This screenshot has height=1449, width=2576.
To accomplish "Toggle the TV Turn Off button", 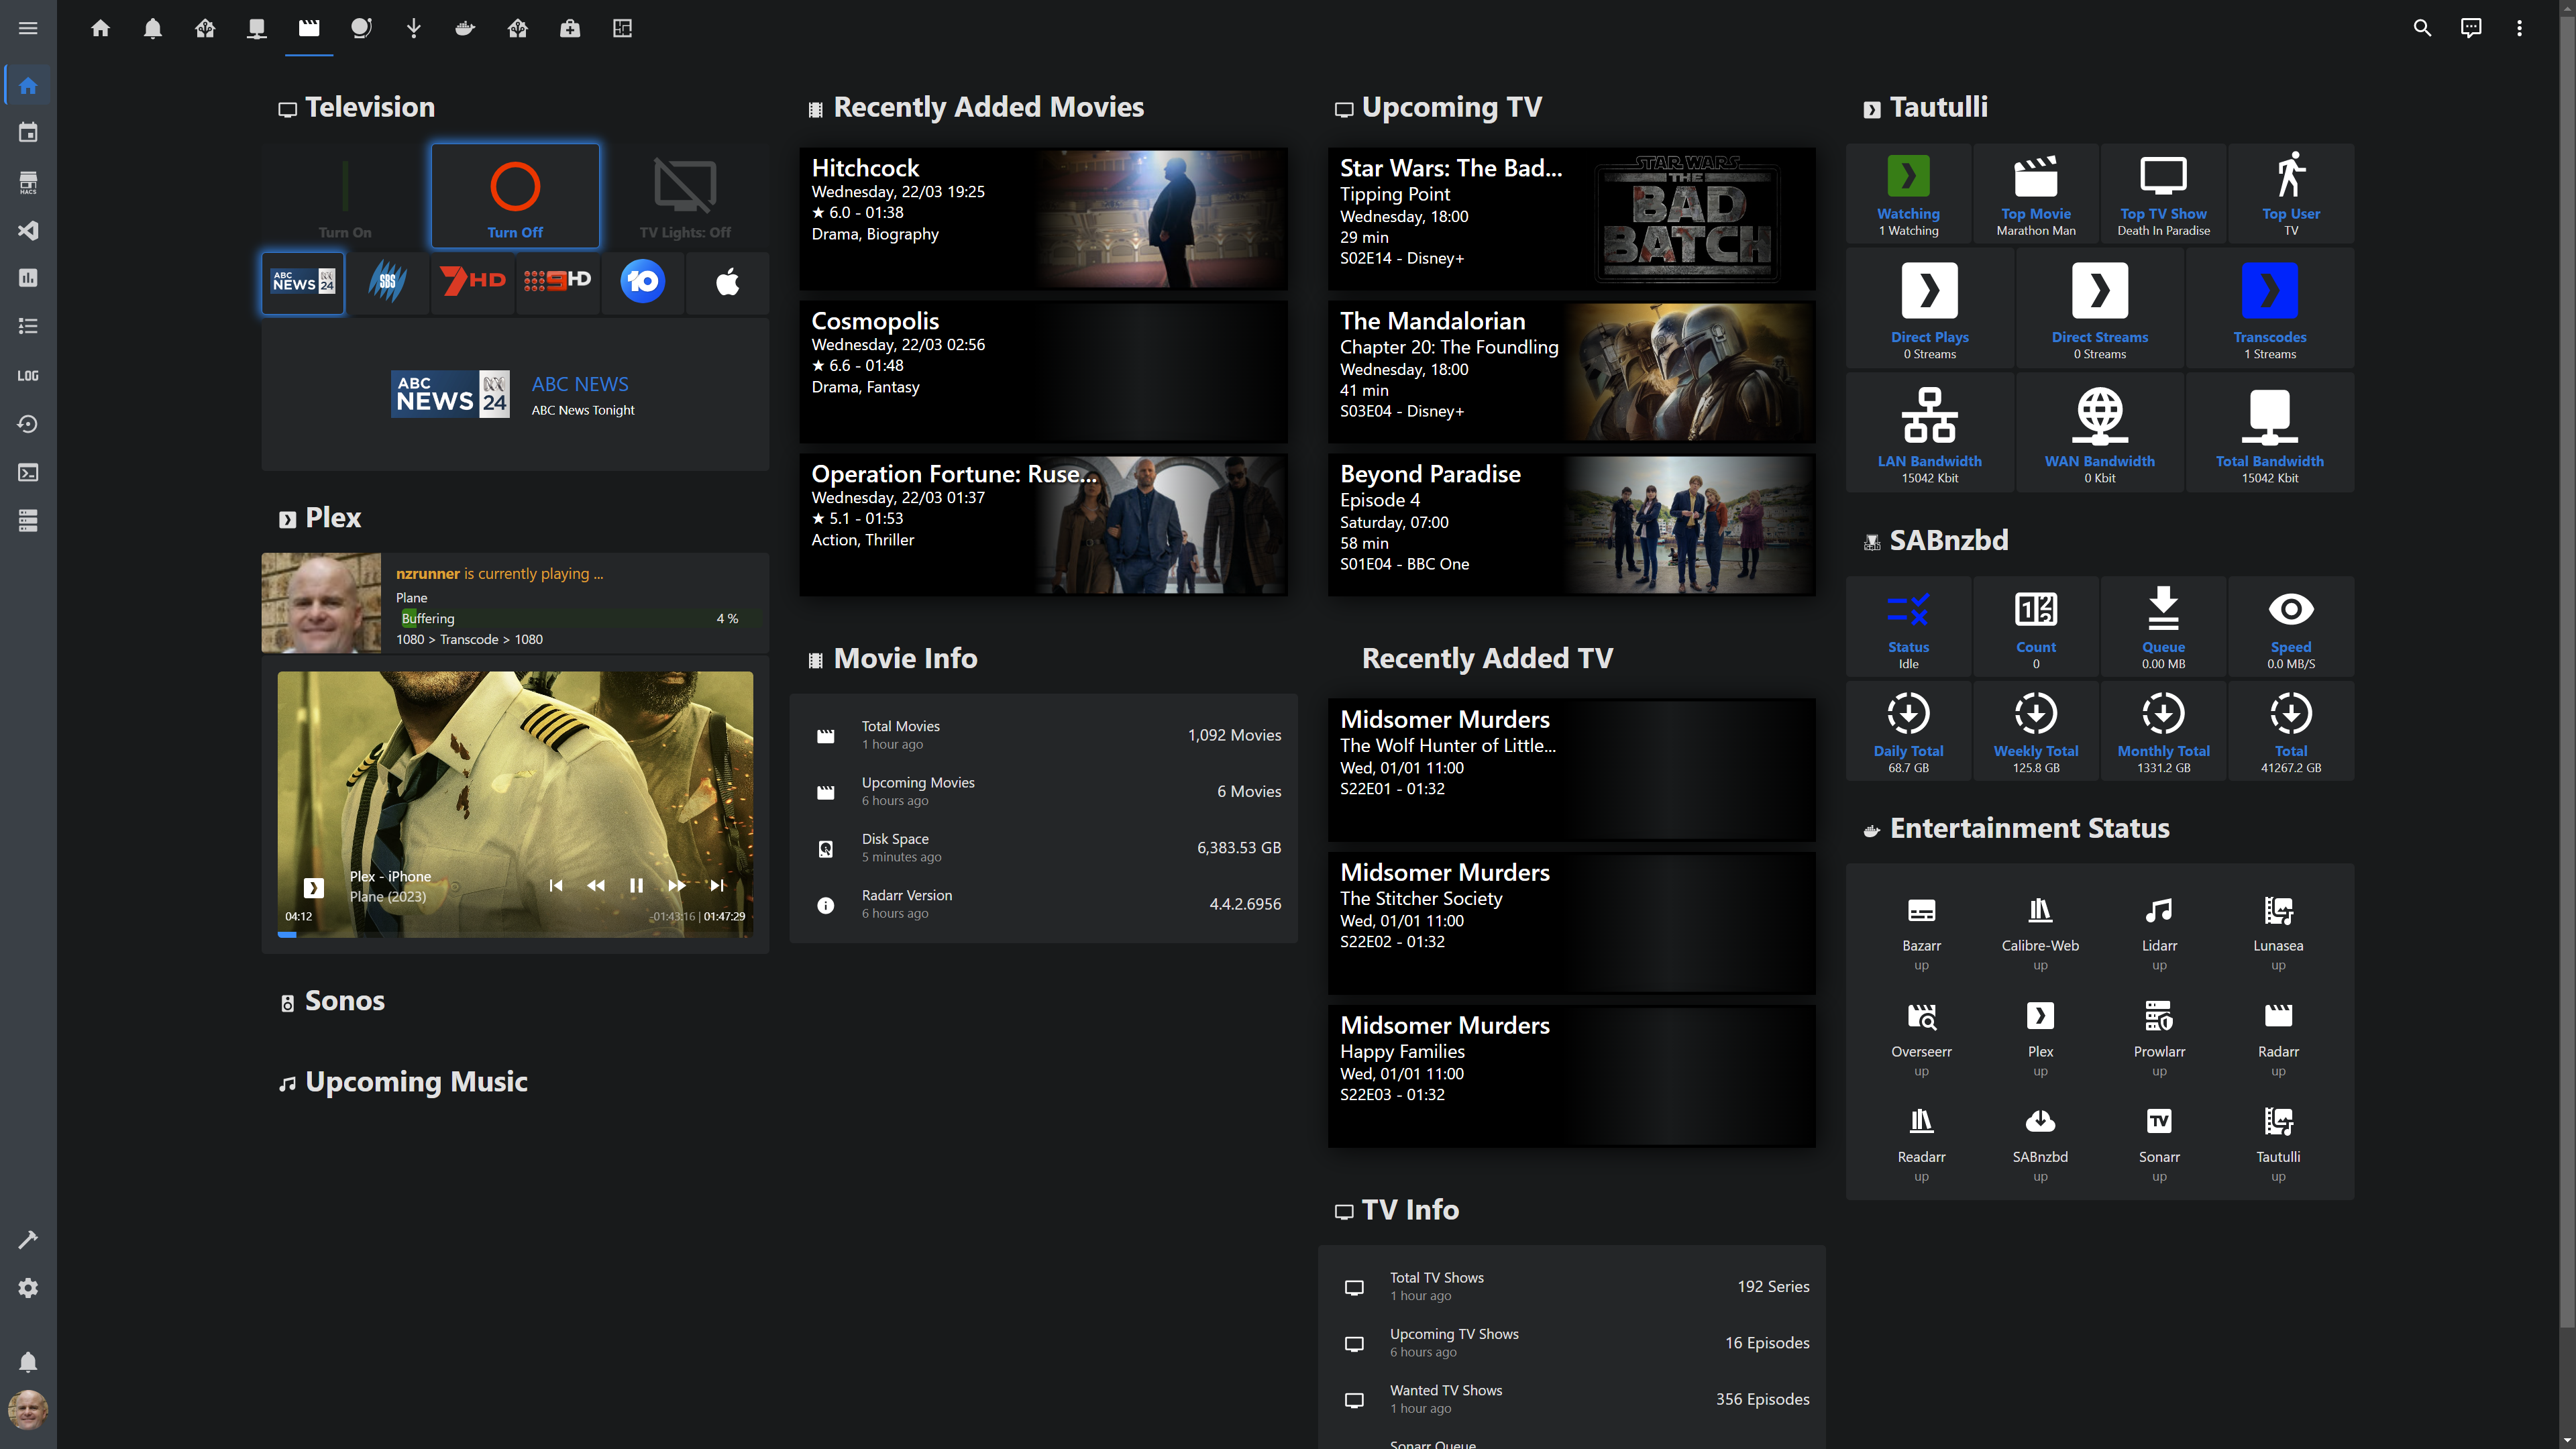I will (515, 196).
